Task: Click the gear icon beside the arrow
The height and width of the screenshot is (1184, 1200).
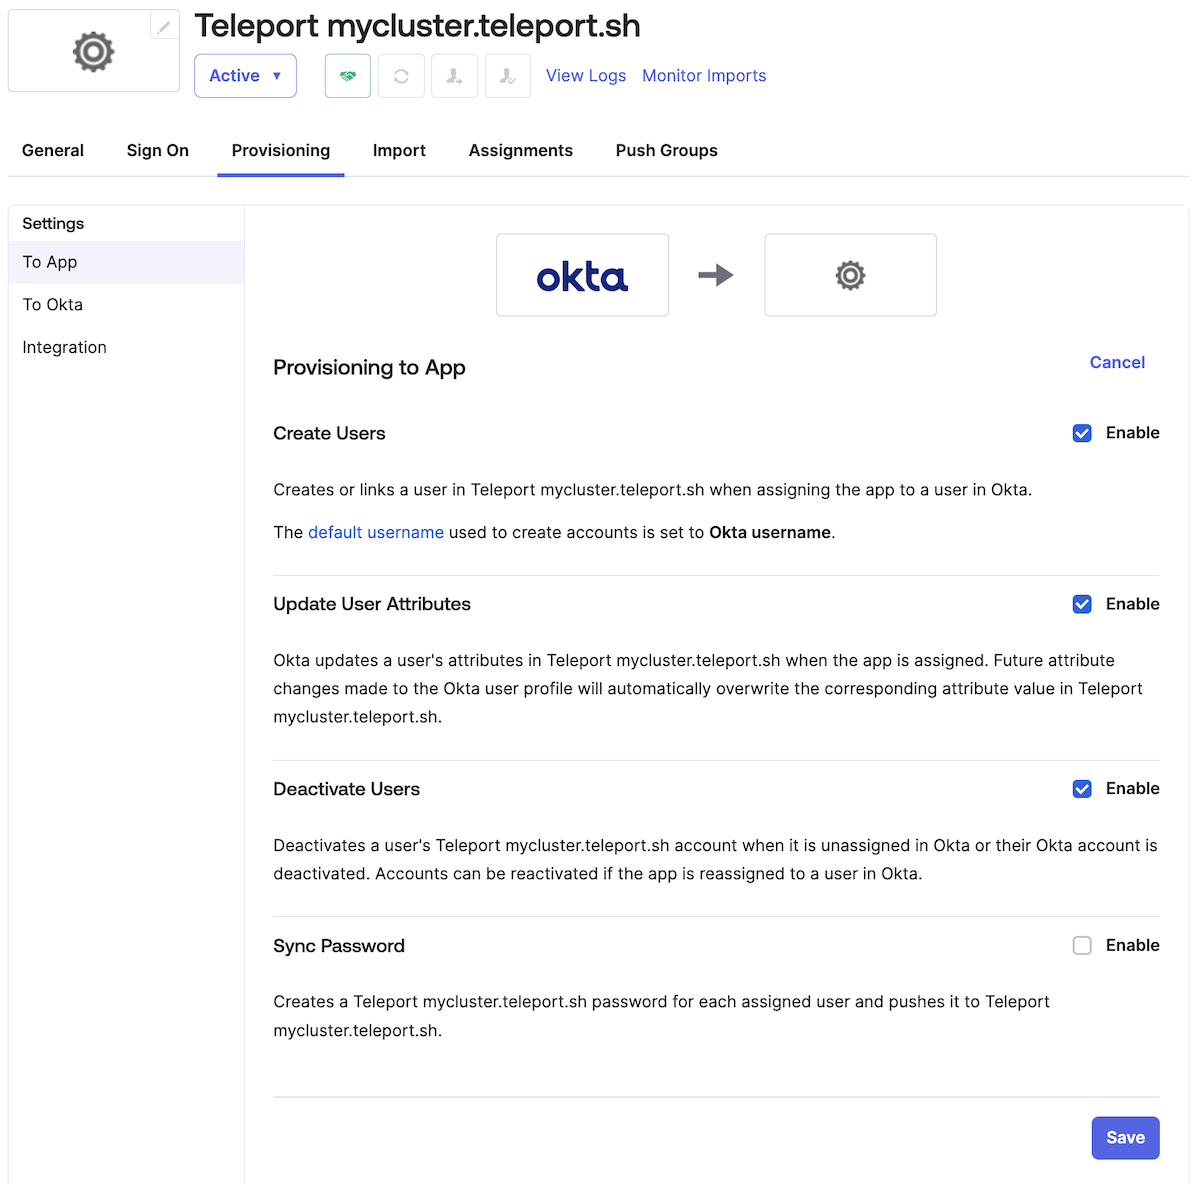Action: click(850, 275)
